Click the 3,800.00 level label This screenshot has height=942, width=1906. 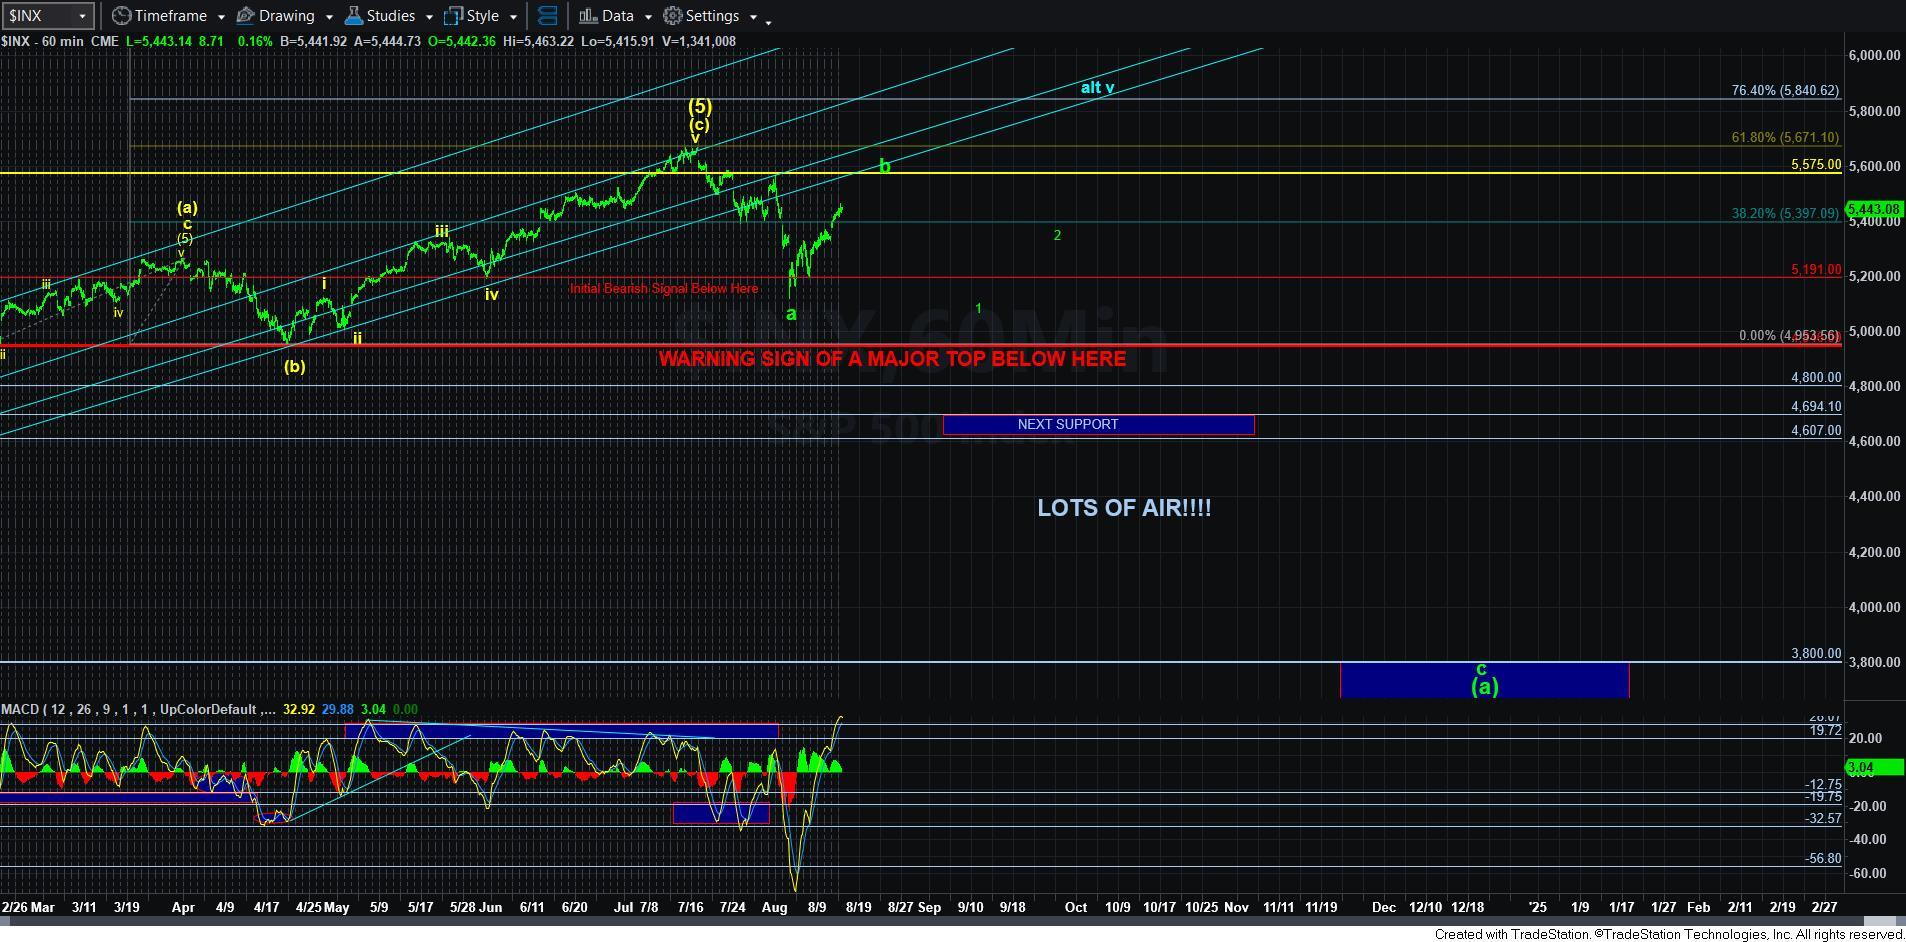click(x=1815, y=653)
